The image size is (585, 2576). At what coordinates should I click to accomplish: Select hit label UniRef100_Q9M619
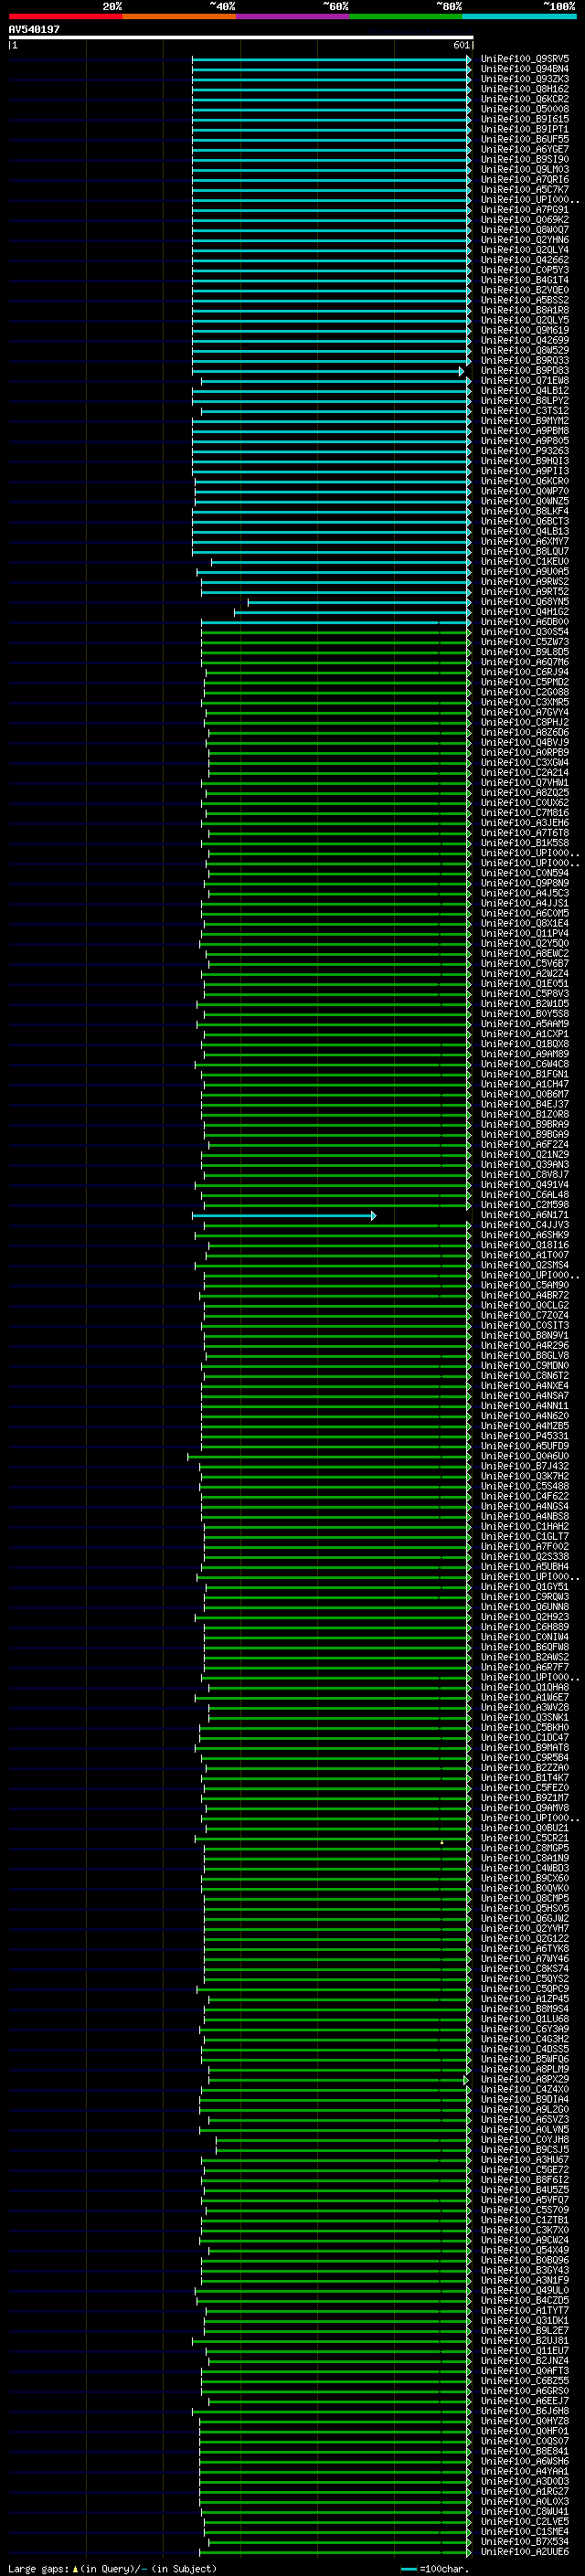click(525, 331)
